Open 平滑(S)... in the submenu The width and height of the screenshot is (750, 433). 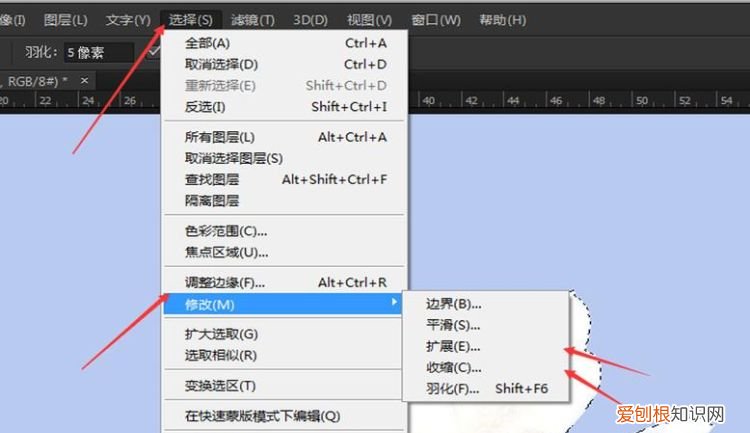[486, 325]
